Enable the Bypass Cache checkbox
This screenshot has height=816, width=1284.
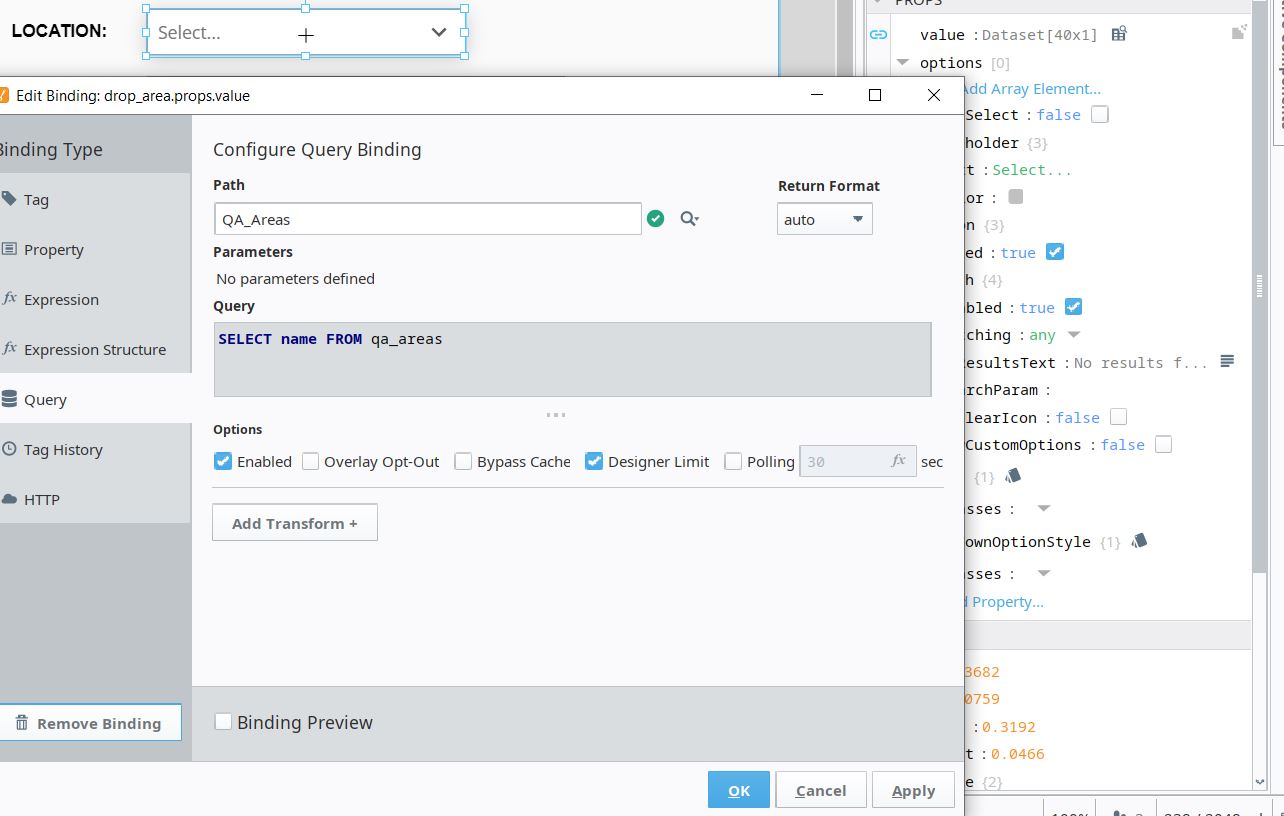pyautogui.click(x=463, y=461)
